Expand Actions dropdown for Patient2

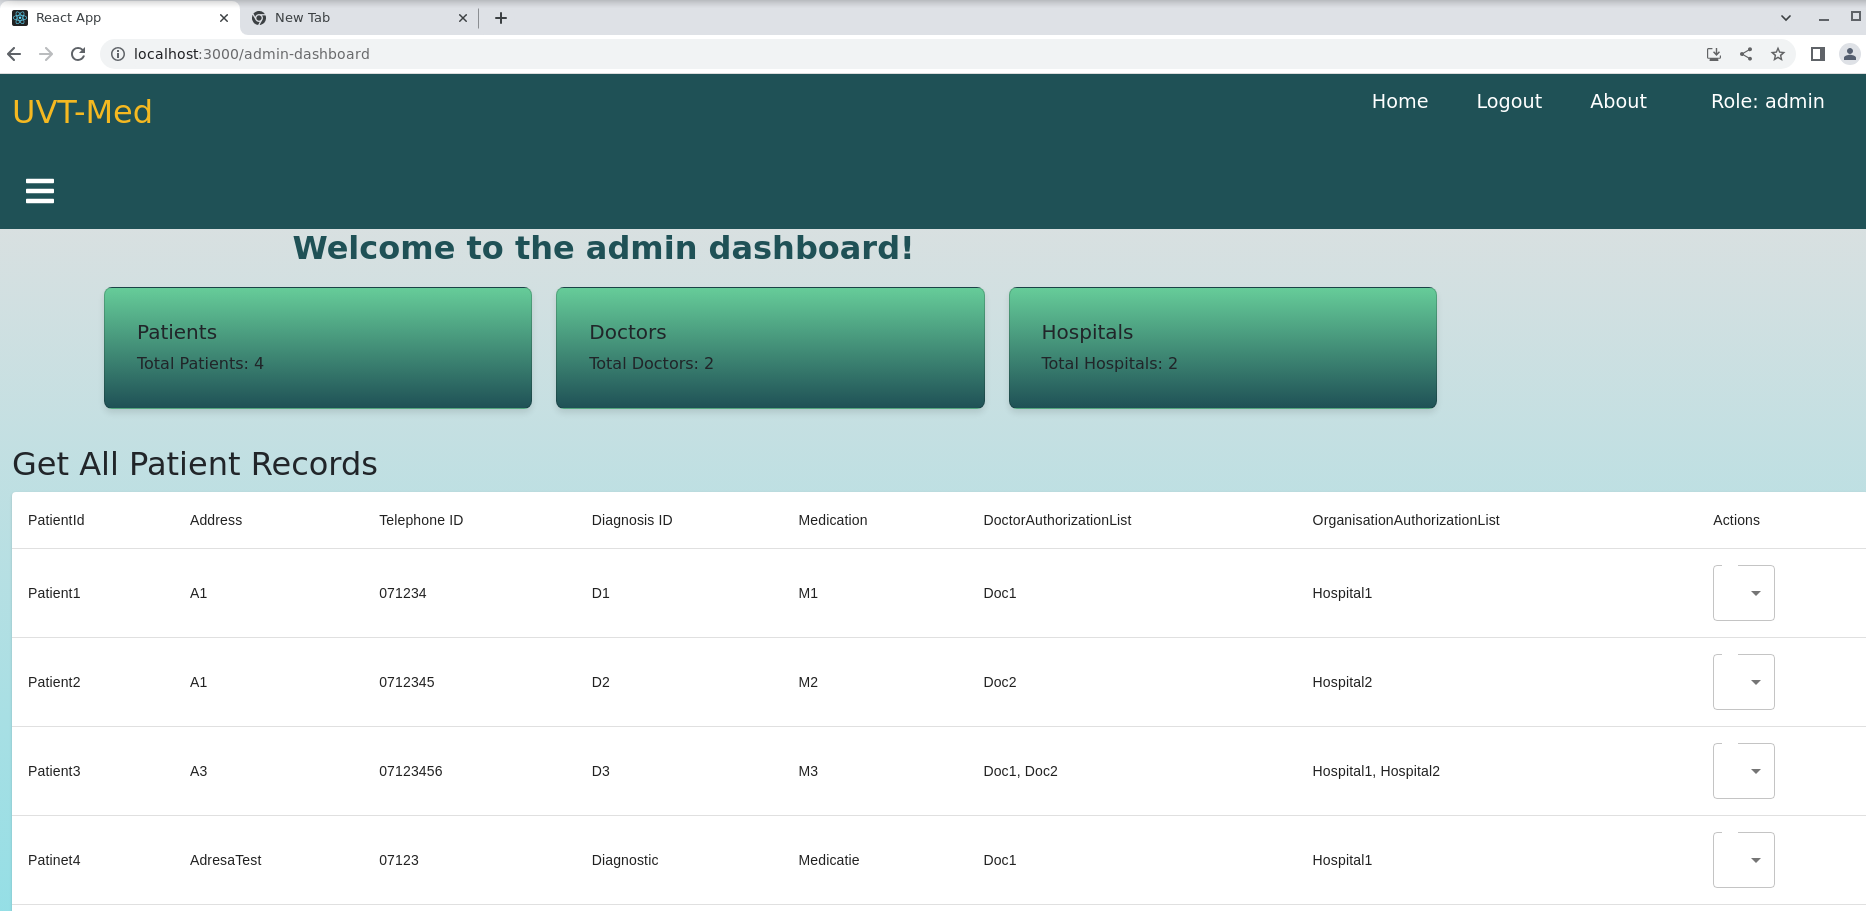point(1744,682)
